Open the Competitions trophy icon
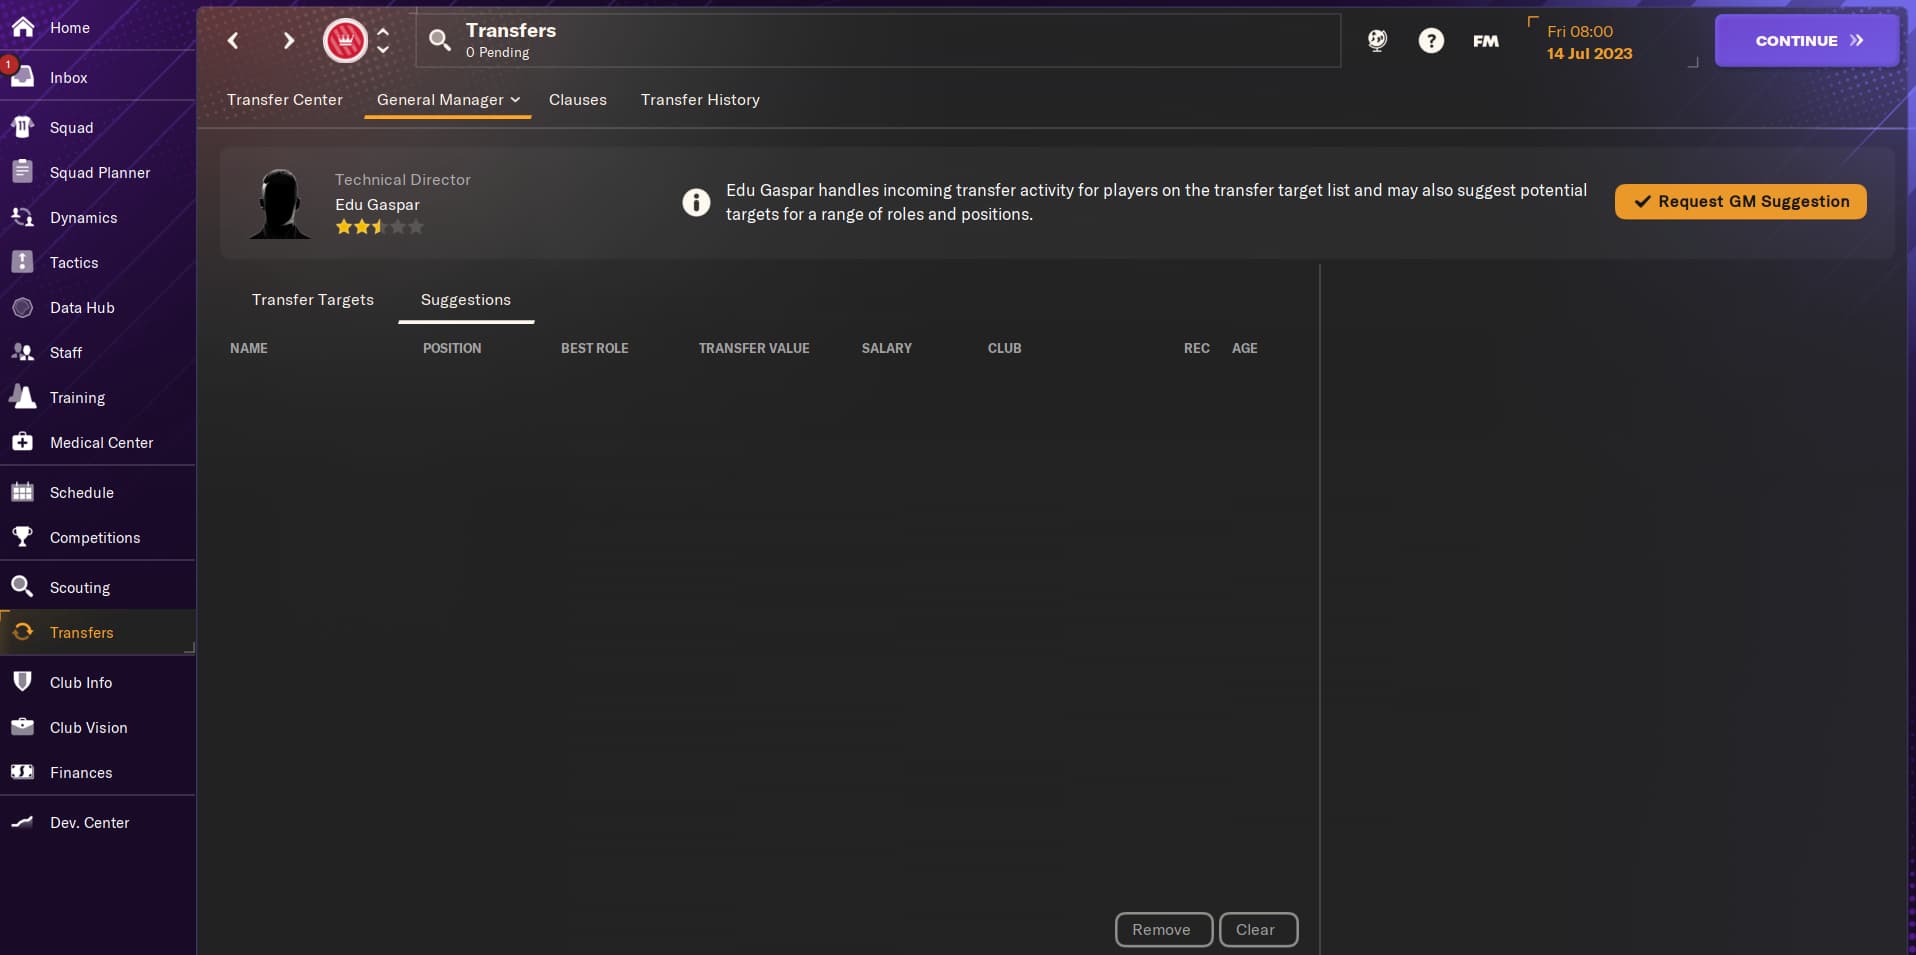The height and width of the screenshot is (955, 1916). [22, 537]
